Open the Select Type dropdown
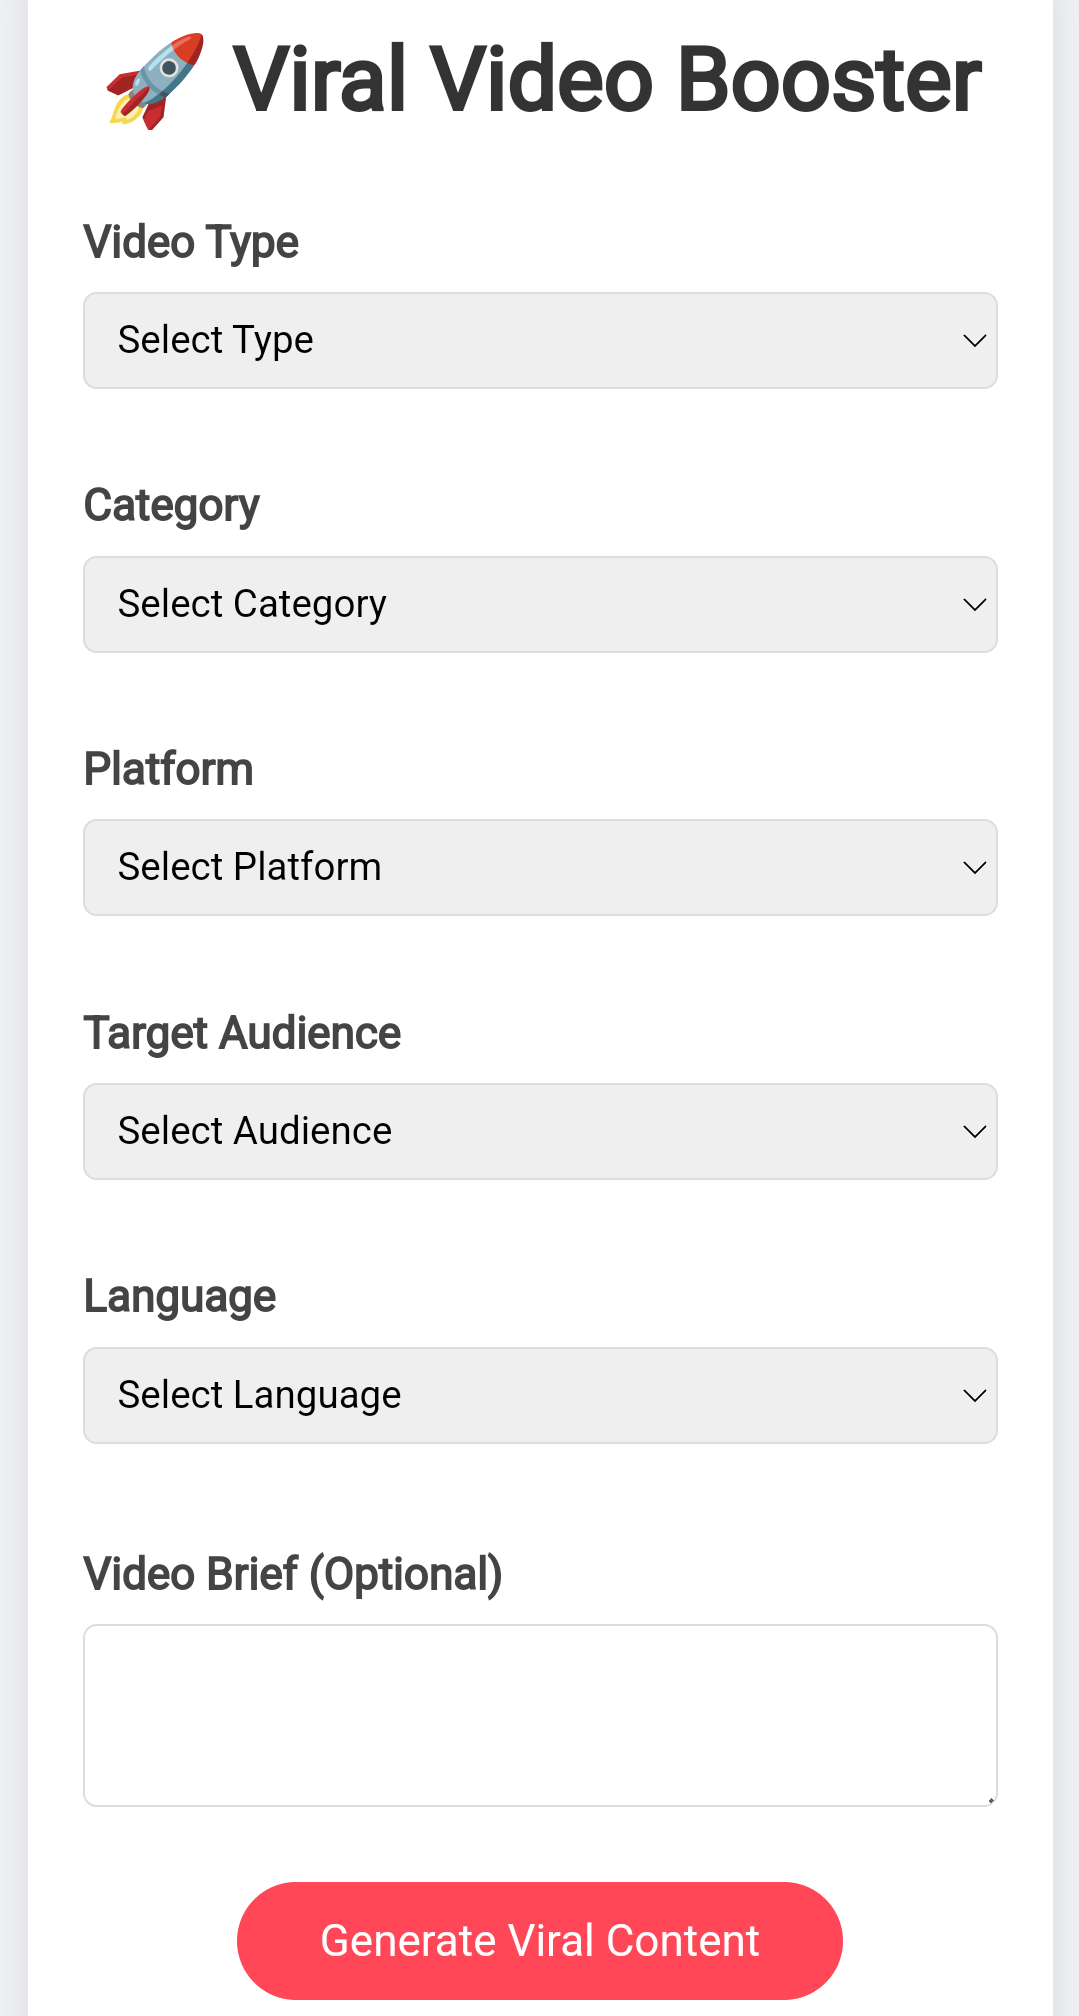The height and width of the screenshot is (2016, 1079). [539, 341]
